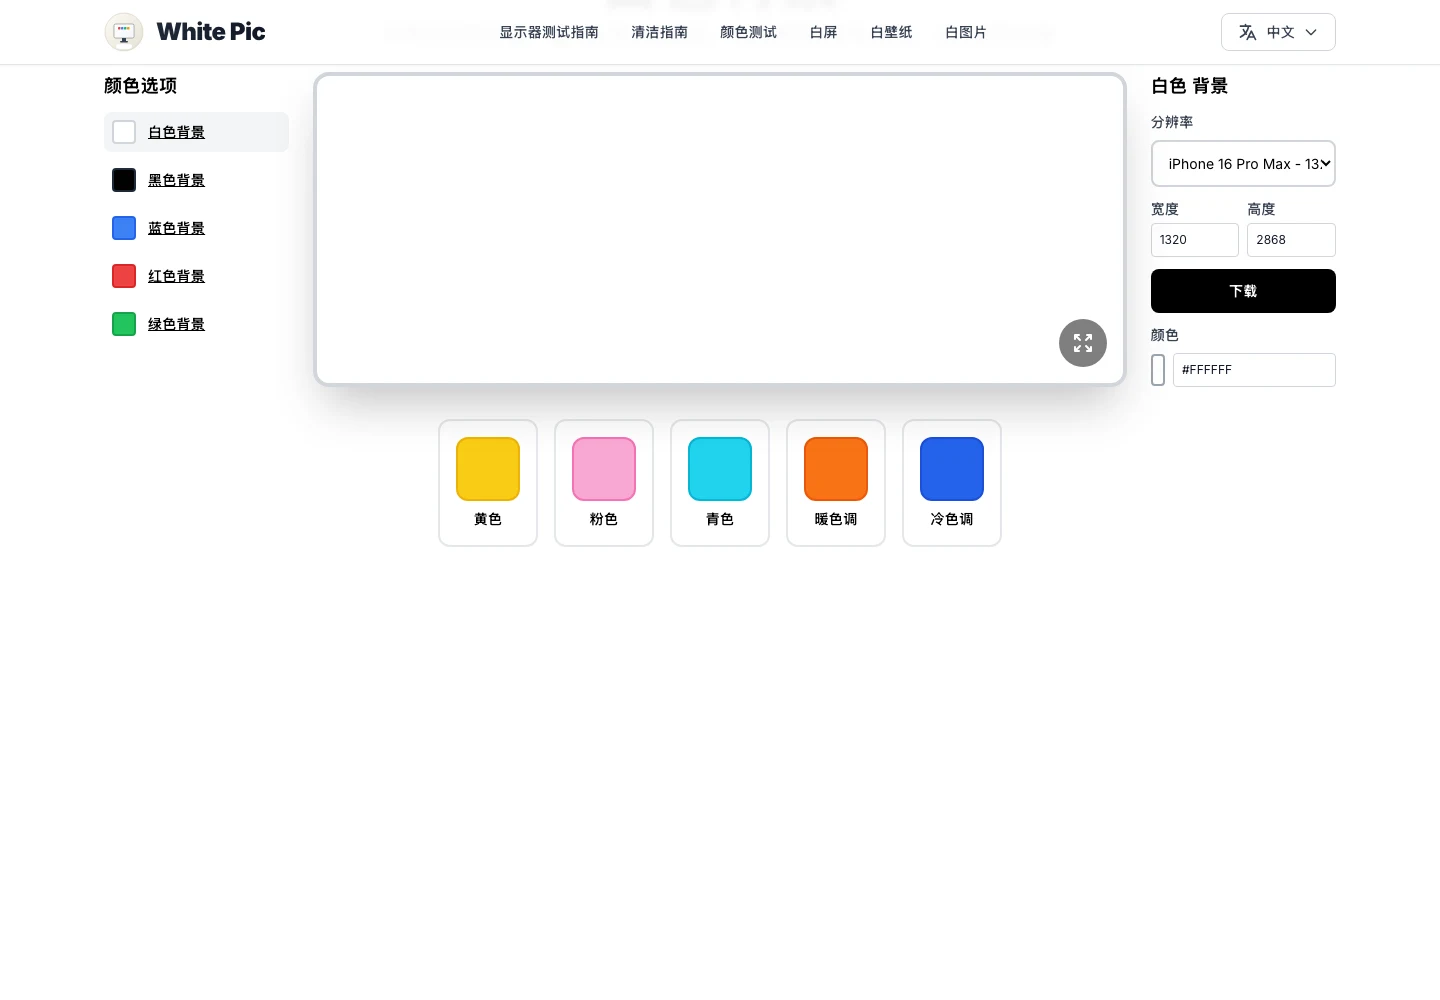
Task: Pick the green swatch beside 绿色背景
Action: point(124,324)
